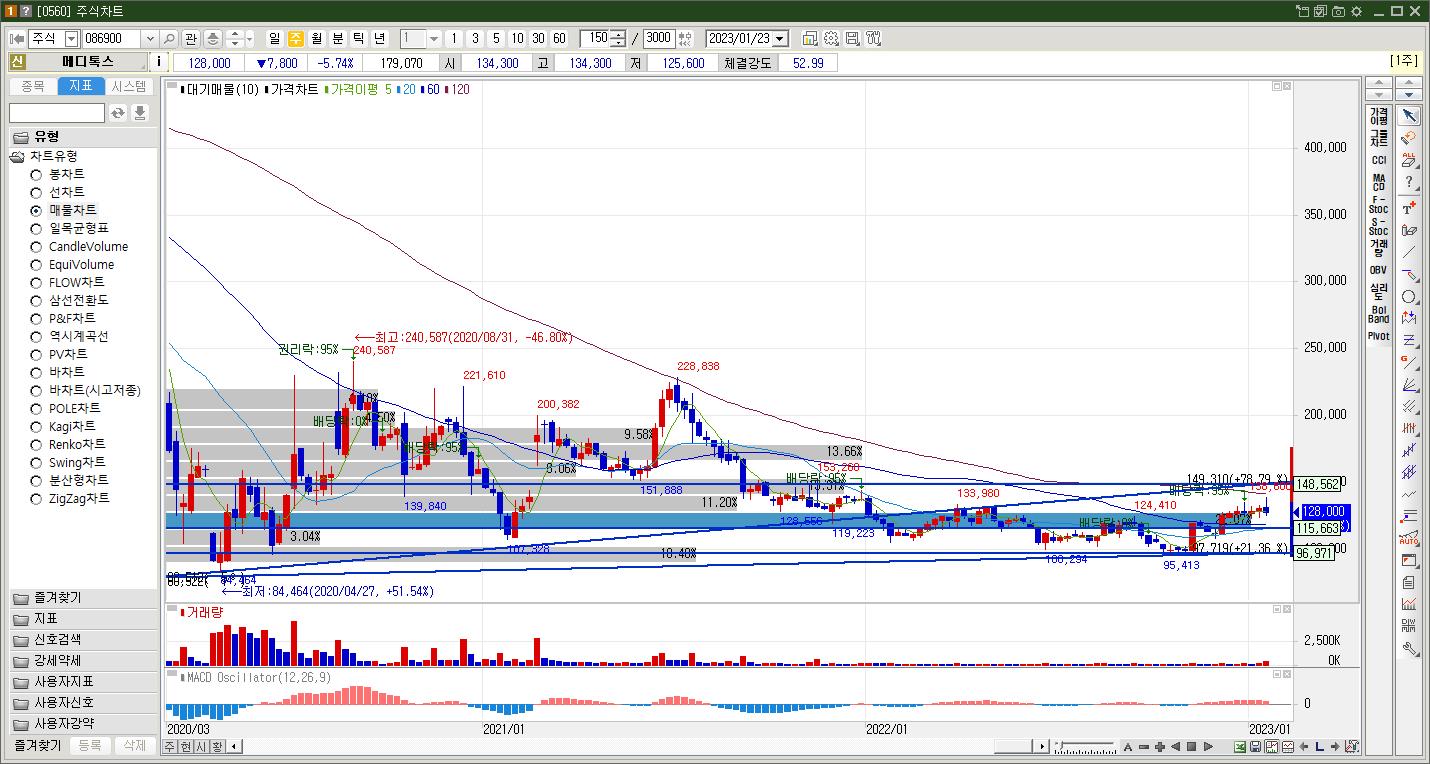Open chart settings gear in top toolbar
Image resolution: width=1430 pixels, height=764 pixels.
[x=831, y=39]
